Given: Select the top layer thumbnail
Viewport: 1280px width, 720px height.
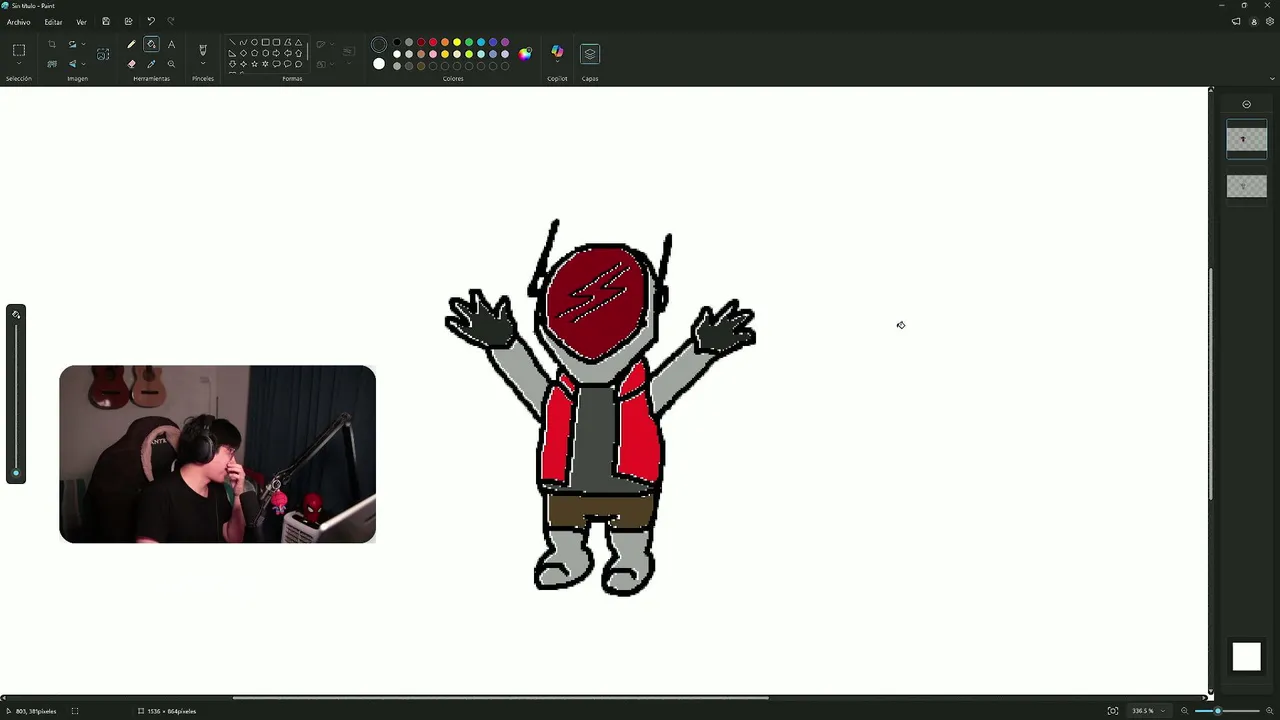Looking at the screenshot, I should (x=1247, y=140).
